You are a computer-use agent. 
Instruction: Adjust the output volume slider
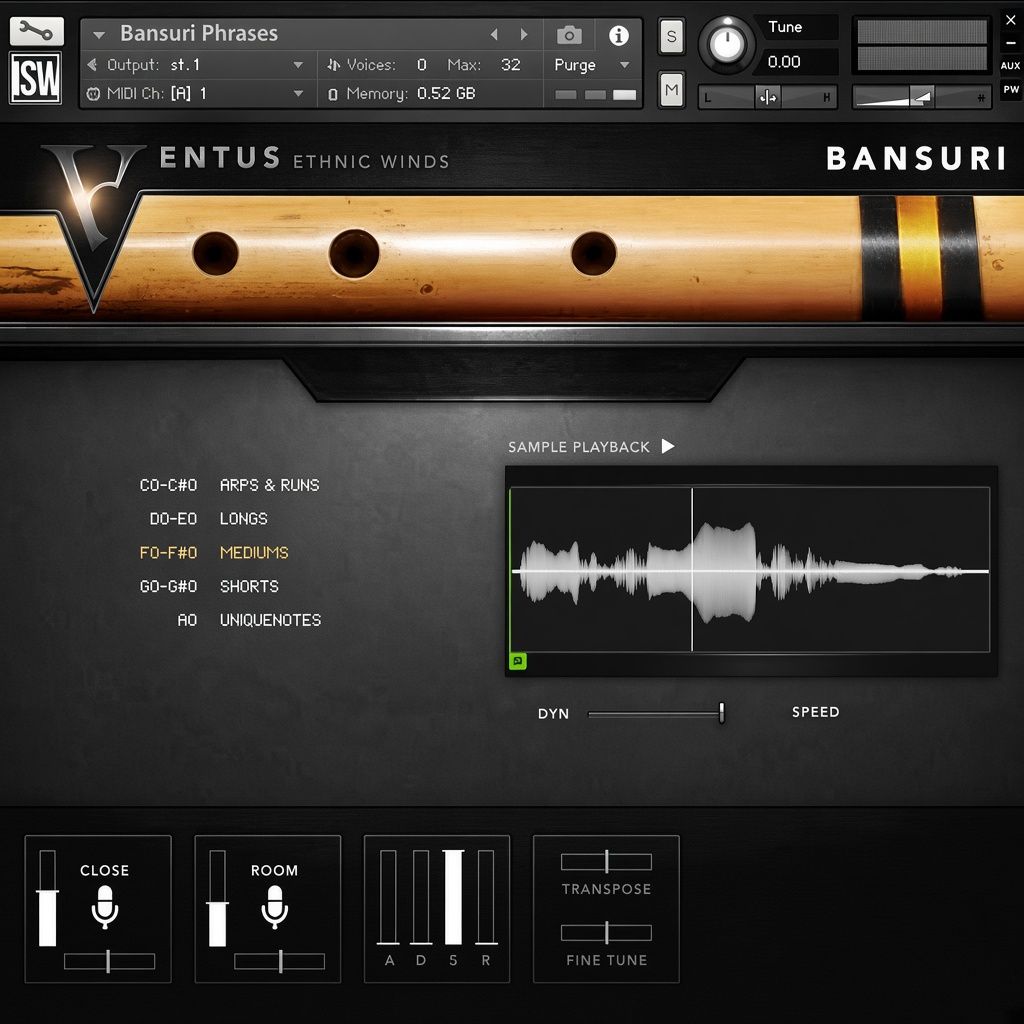[921, 98]
